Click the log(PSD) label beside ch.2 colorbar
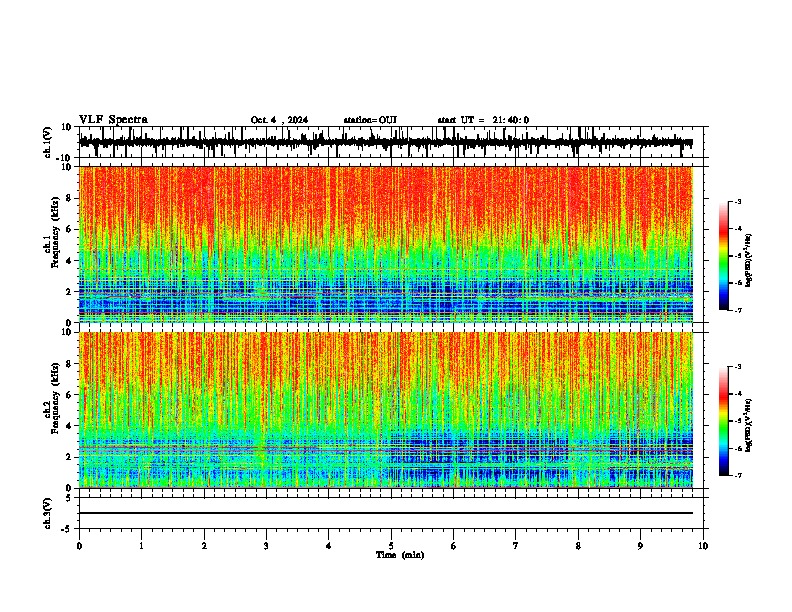 click(749, 426)
